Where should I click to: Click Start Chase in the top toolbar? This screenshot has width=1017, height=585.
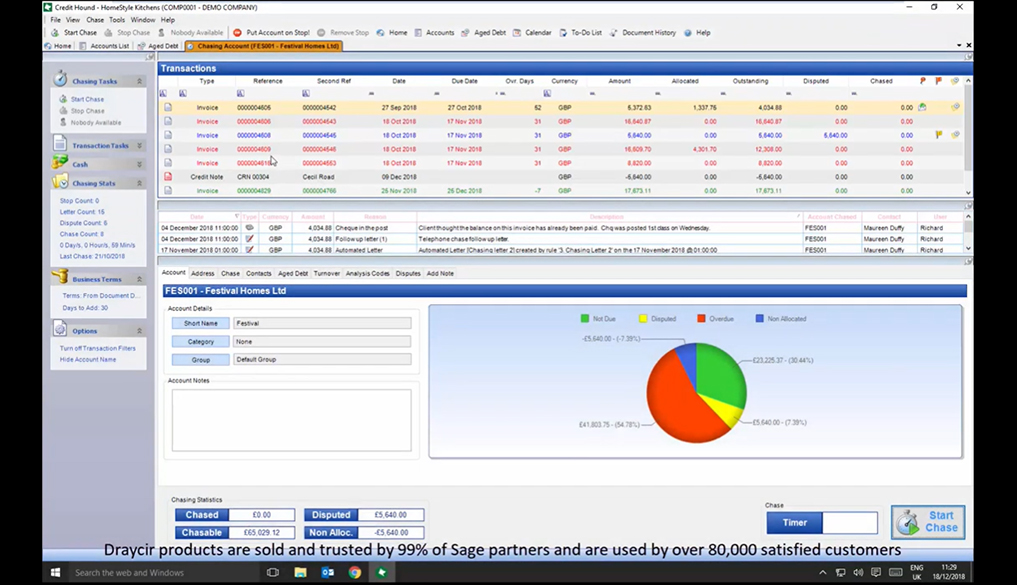point(74,32)
